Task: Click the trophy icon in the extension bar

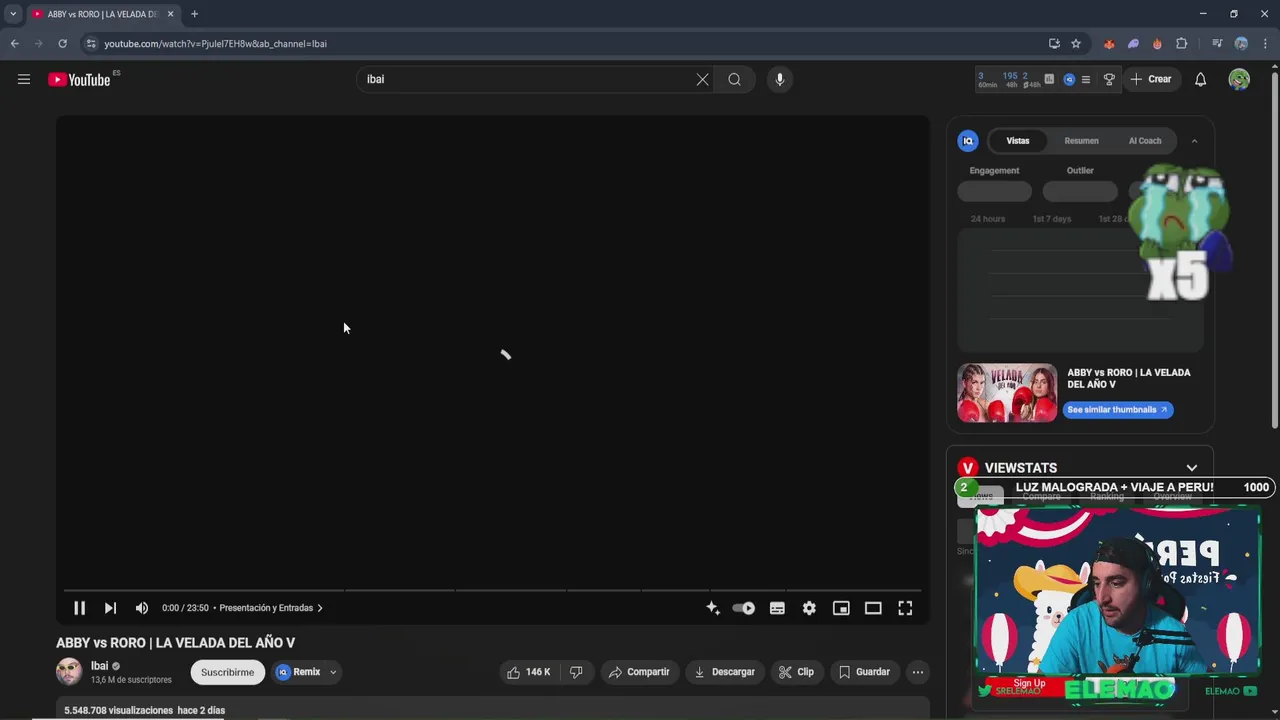Action: coord(1109,79)
